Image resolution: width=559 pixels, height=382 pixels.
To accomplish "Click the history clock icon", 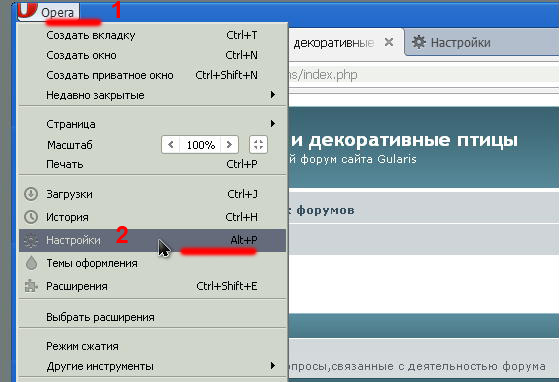I will [31, 217].
